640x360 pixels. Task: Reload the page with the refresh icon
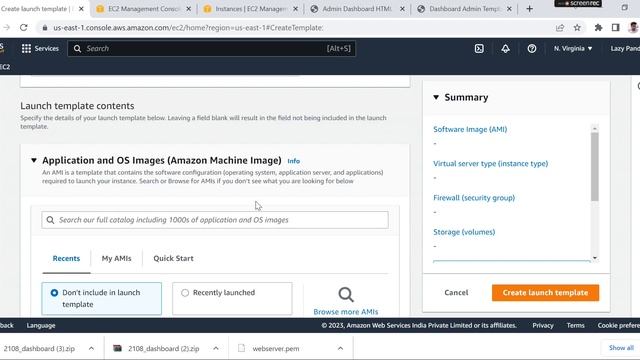[24, 27]
